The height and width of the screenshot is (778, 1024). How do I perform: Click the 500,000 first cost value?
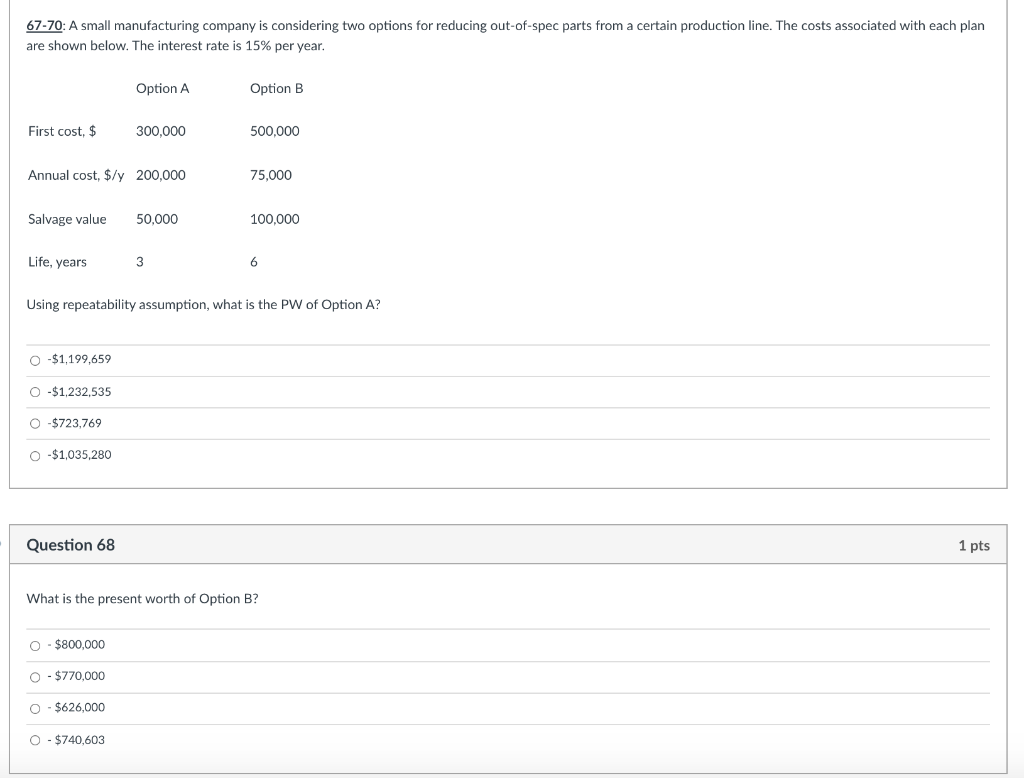[x=275, y=131]
